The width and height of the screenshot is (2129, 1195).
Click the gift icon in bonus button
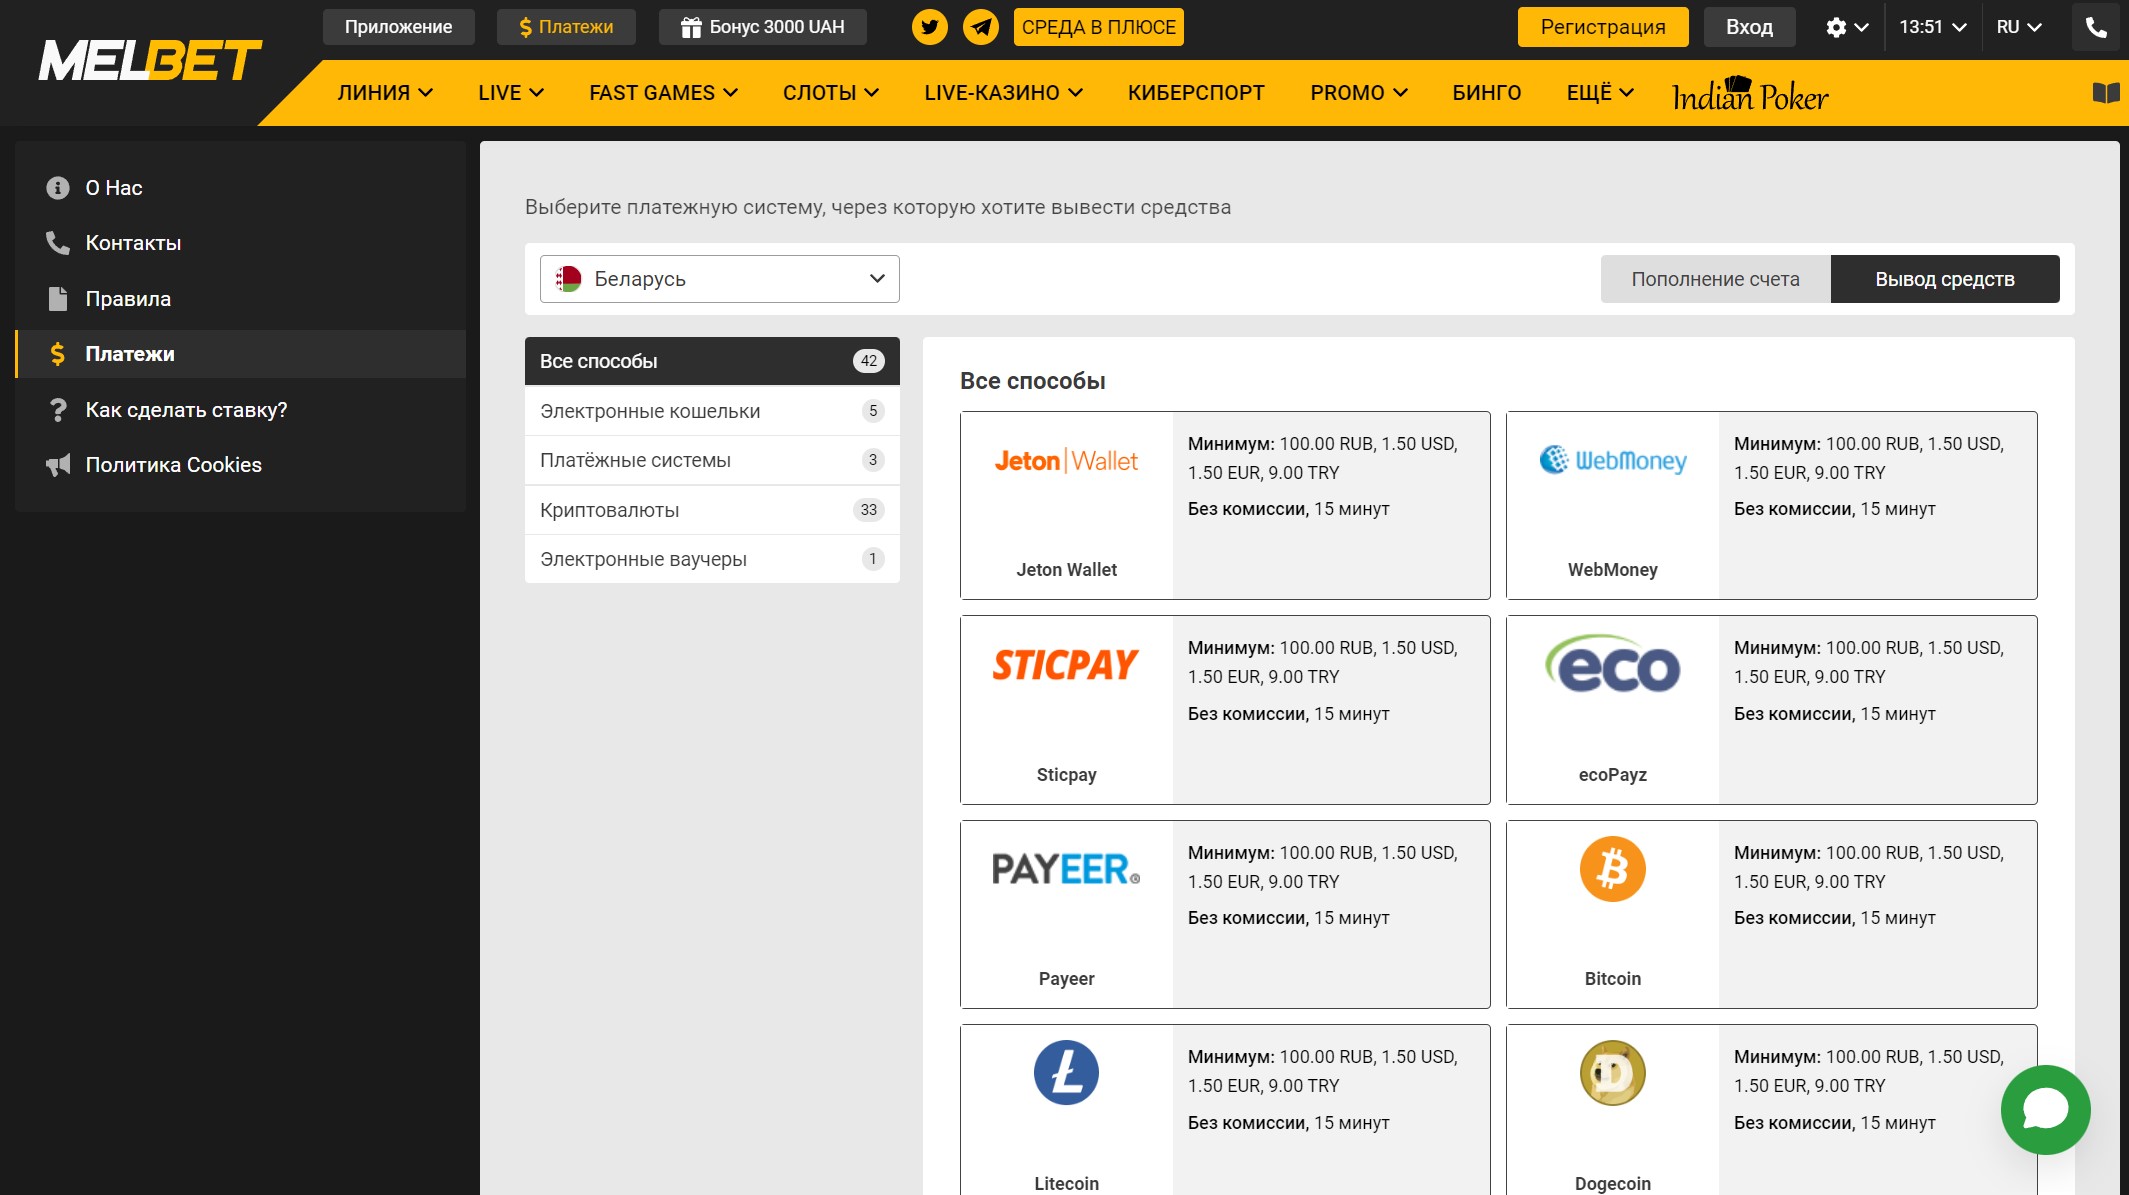click(x=690, y=27)
